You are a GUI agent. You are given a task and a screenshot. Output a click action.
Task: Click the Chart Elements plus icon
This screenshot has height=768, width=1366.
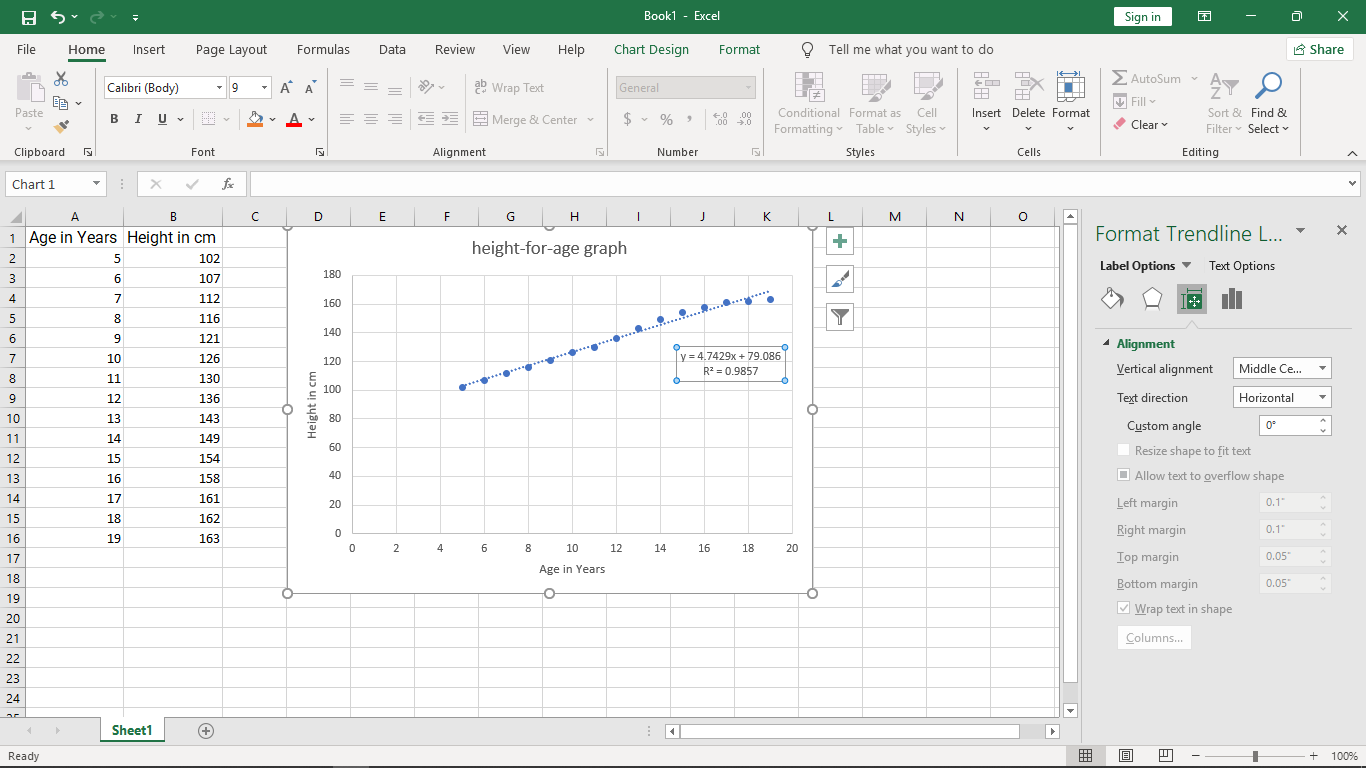click(x=840, y=241)
